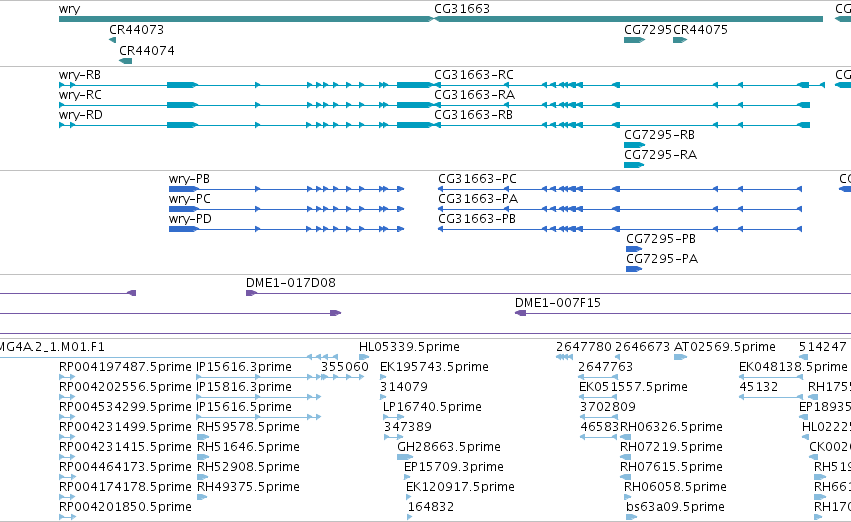The image size is (851, 522).
Task: Click the wry-PB protein label
Action: click(x=189, y=179)
